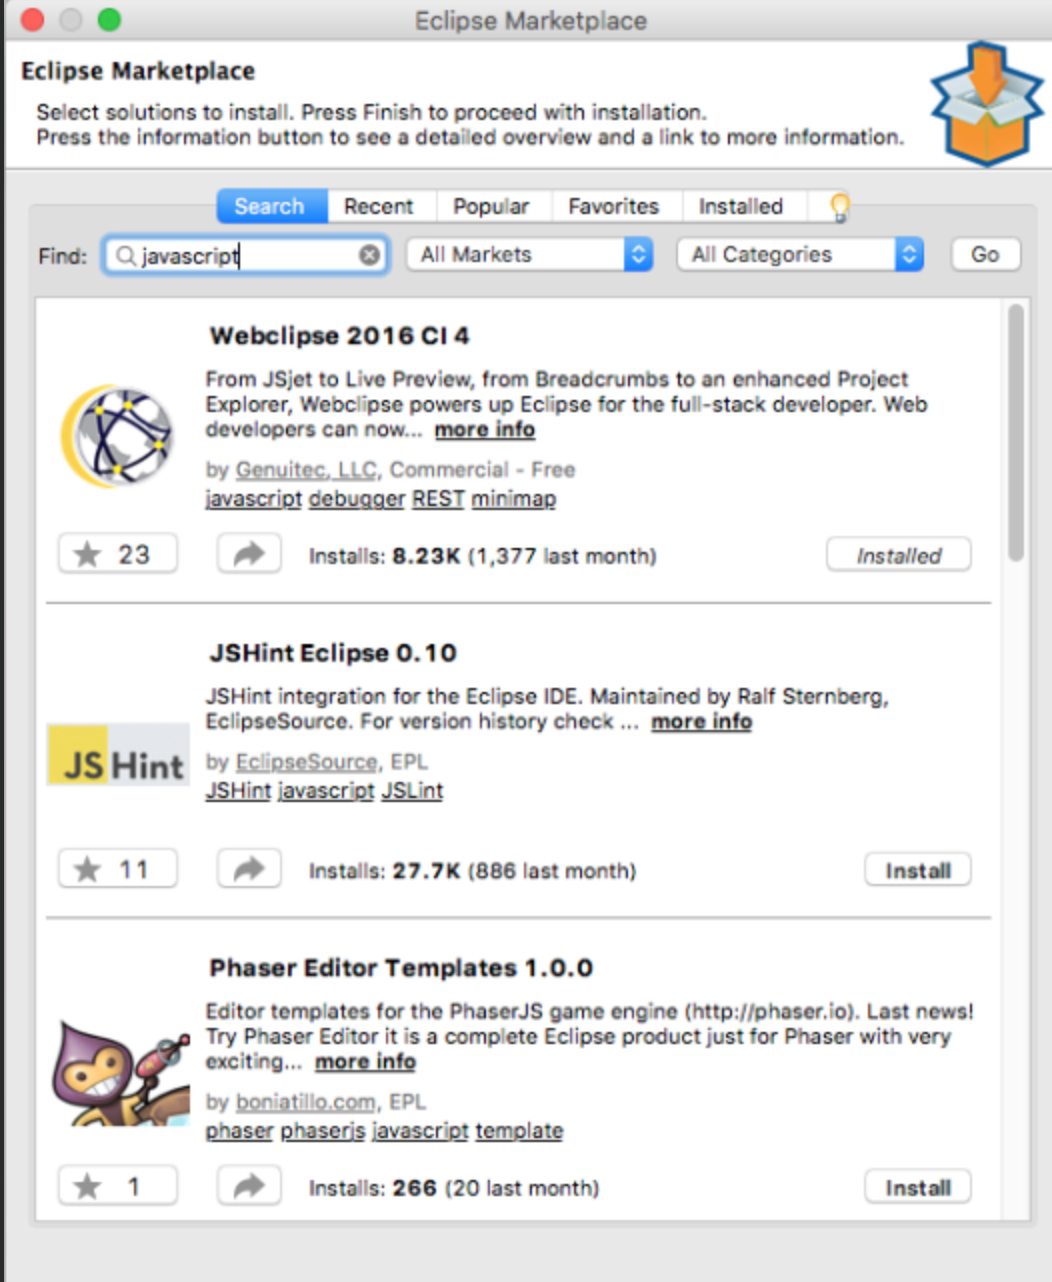This screenshot has width=1052, height=1282.
Task: Click the lightbulb tips icon beside Installed tab
Action: pos(840,207)
